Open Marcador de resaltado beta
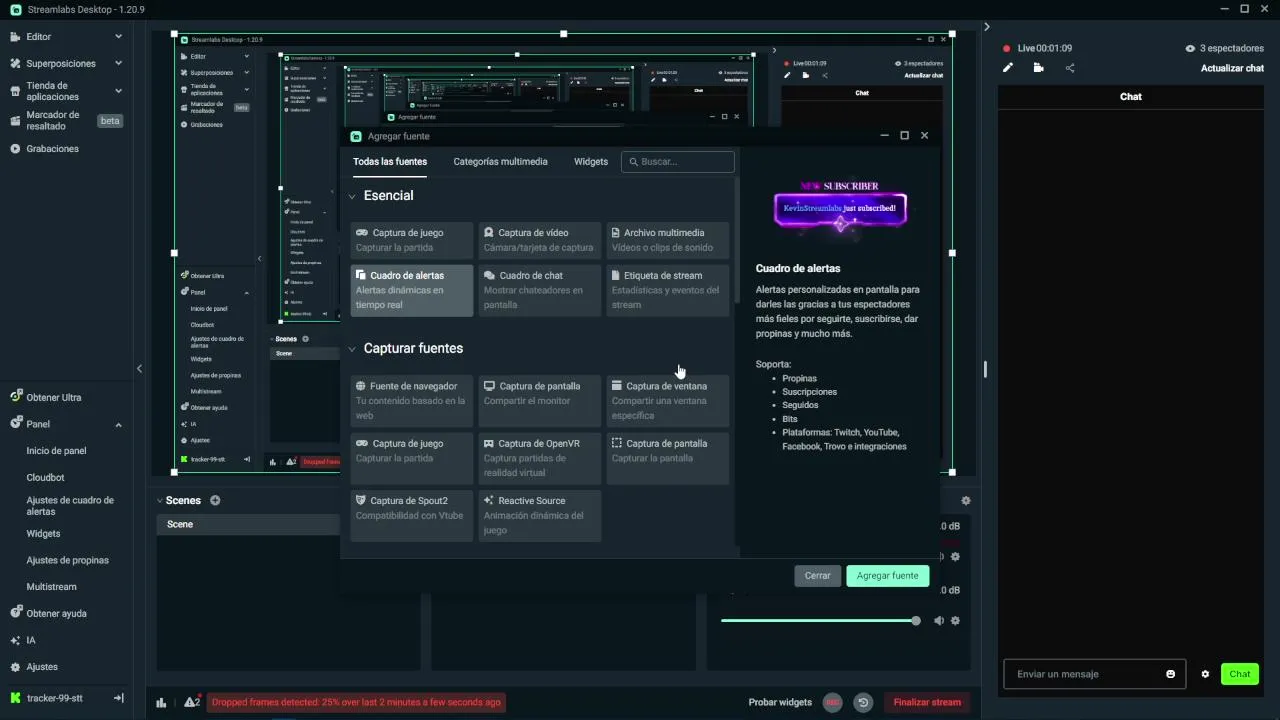1280x720 pixels. pos(66,121)
